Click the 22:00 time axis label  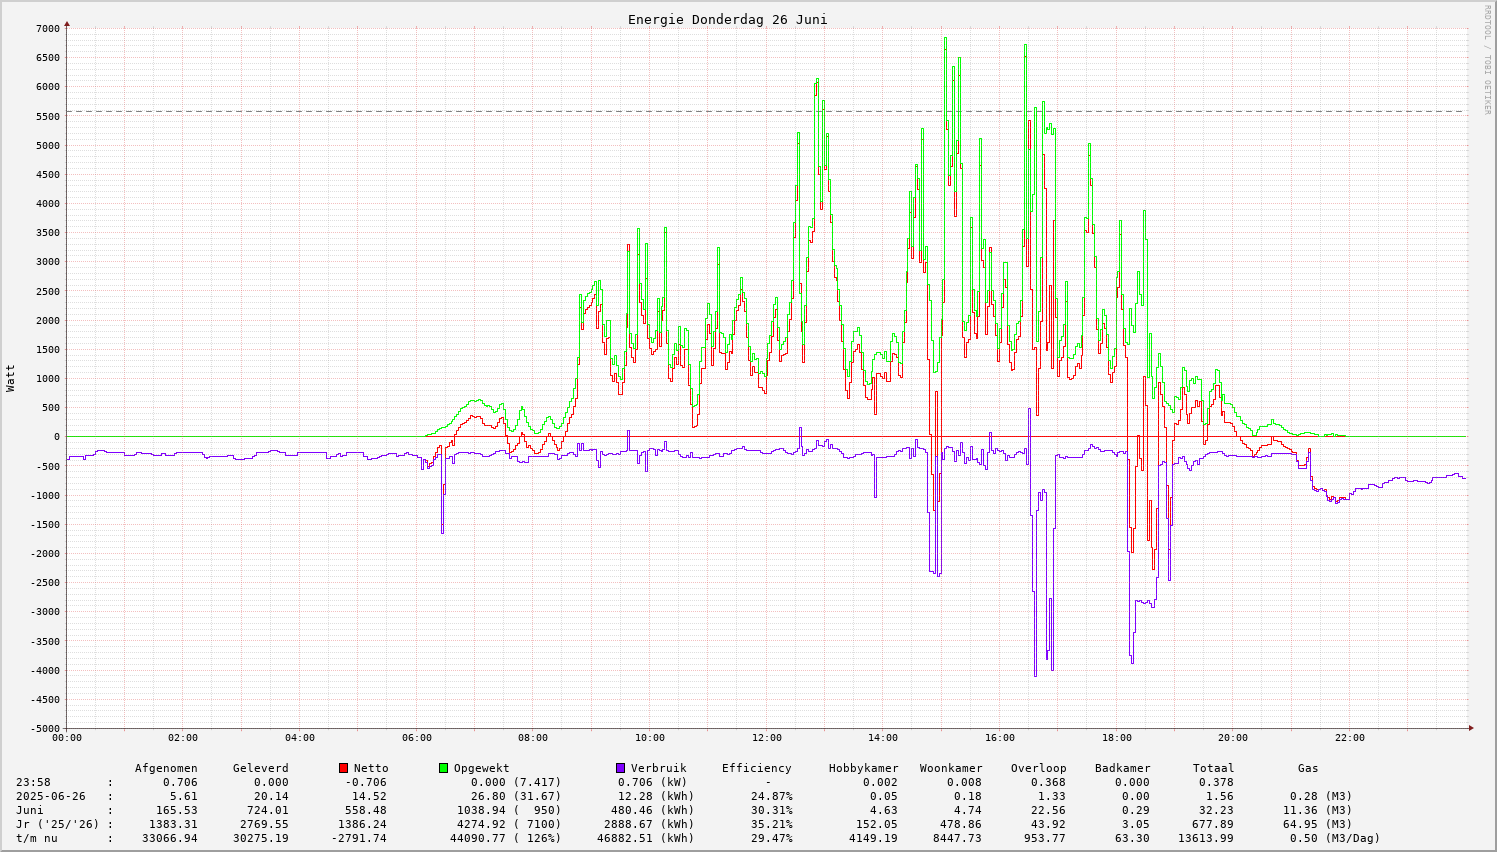1349,738
